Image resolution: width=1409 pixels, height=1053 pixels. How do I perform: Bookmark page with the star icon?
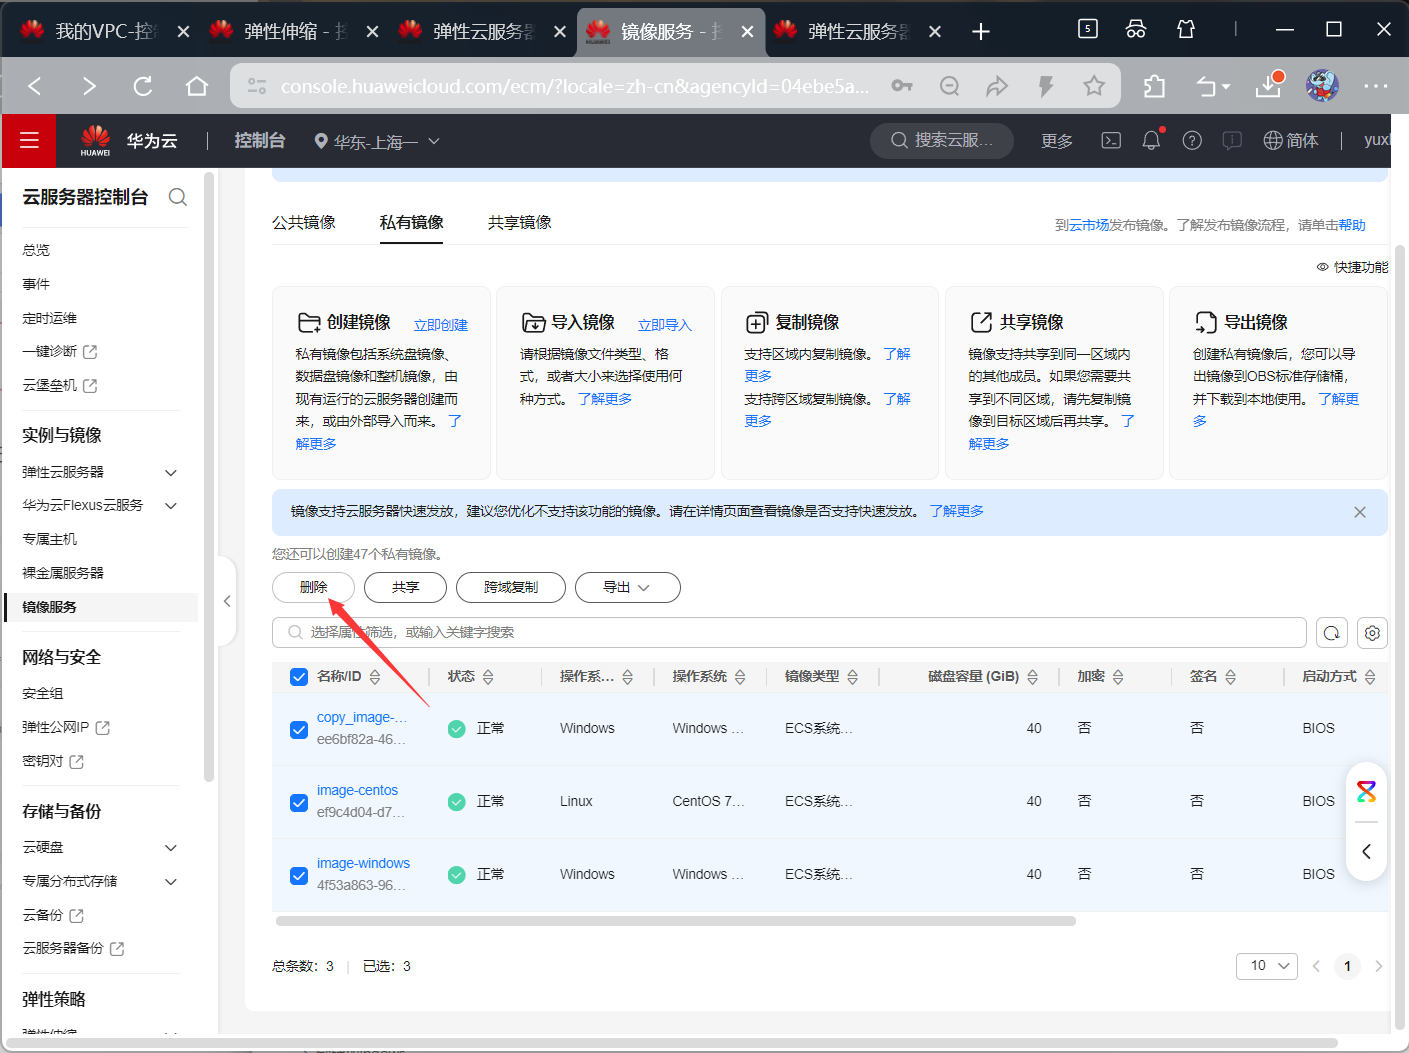pyautogui.click(x=1094, y=86)
